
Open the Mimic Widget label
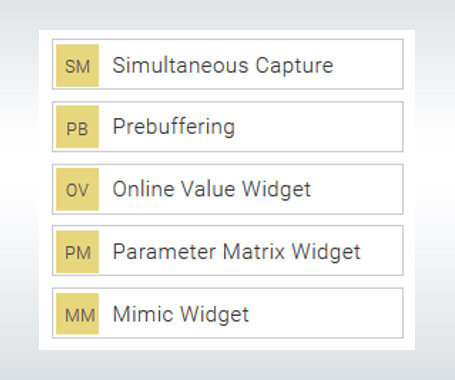[x=181, y=314]
